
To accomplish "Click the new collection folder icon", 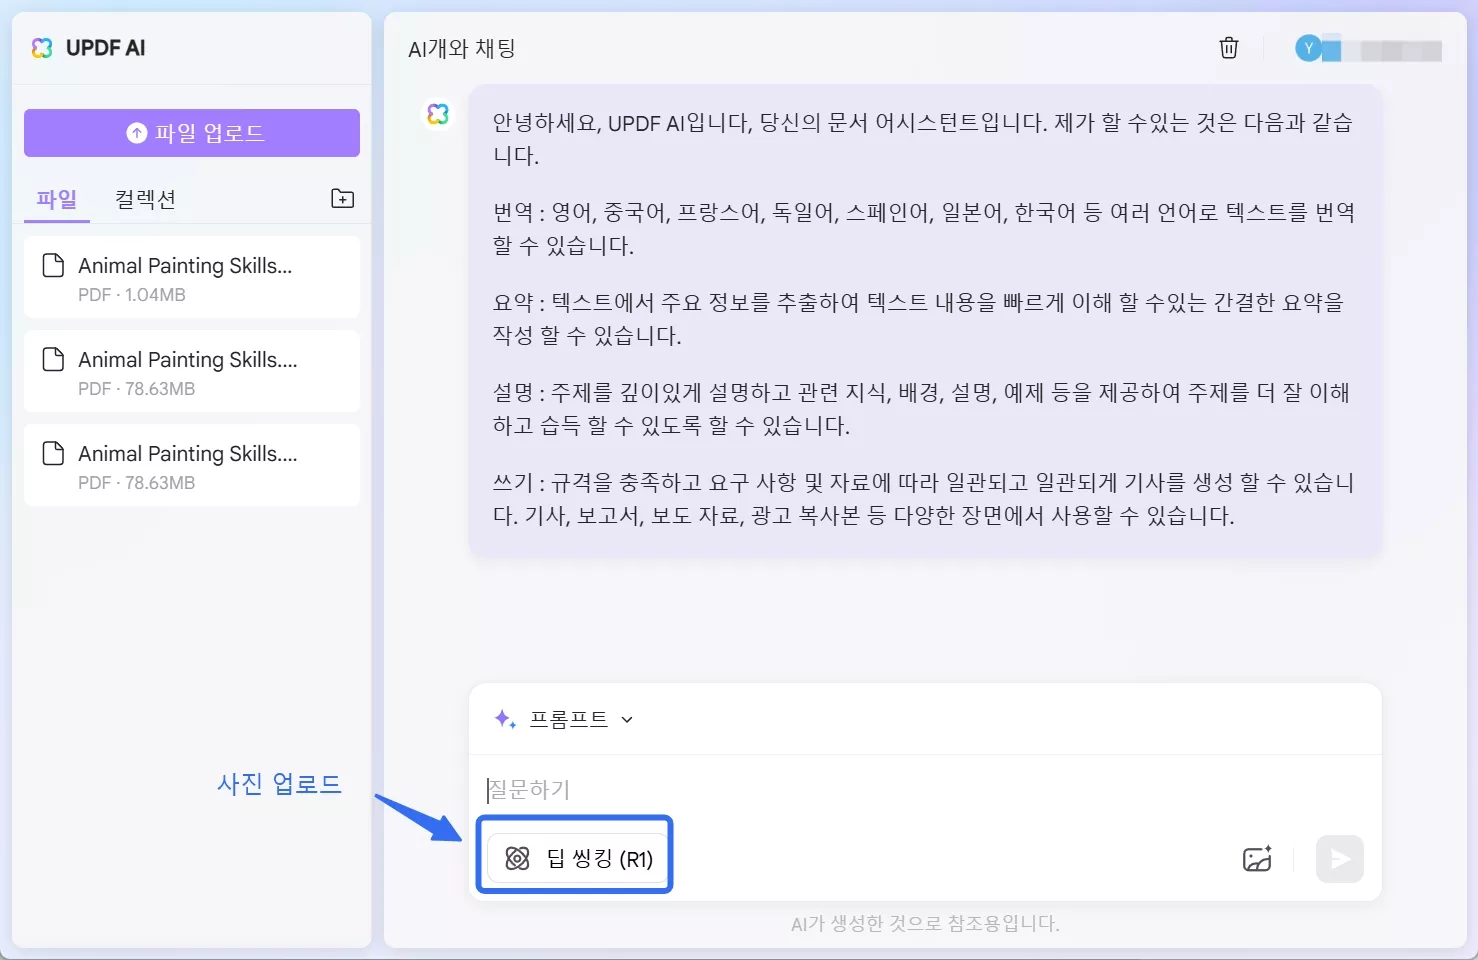I will coord(342,198).
